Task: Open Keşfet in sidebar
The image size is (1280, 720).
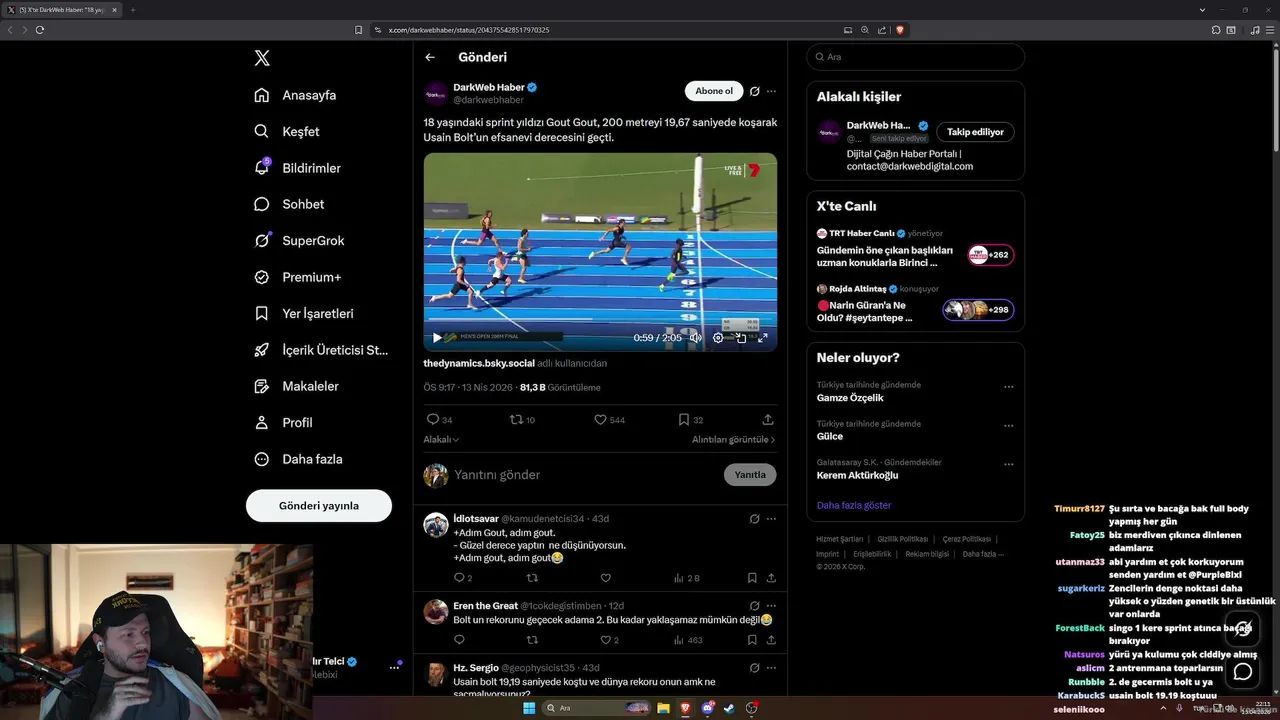Action: click(287, 131)
